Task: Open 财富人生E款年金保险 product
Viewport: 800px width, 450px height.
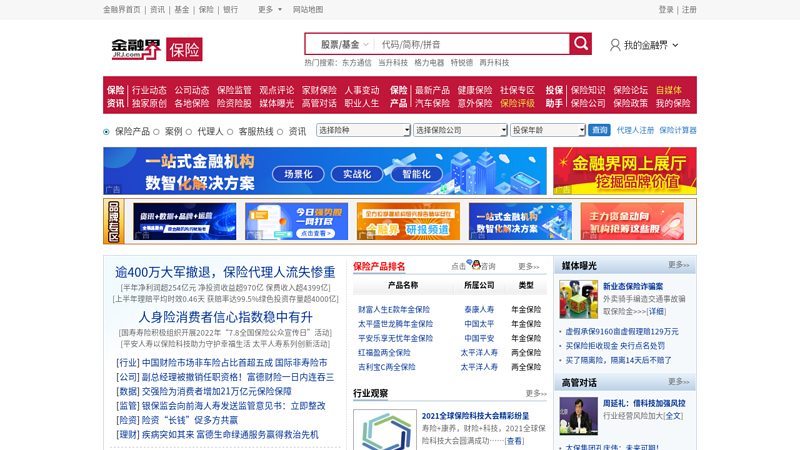Action: (394, 309)
